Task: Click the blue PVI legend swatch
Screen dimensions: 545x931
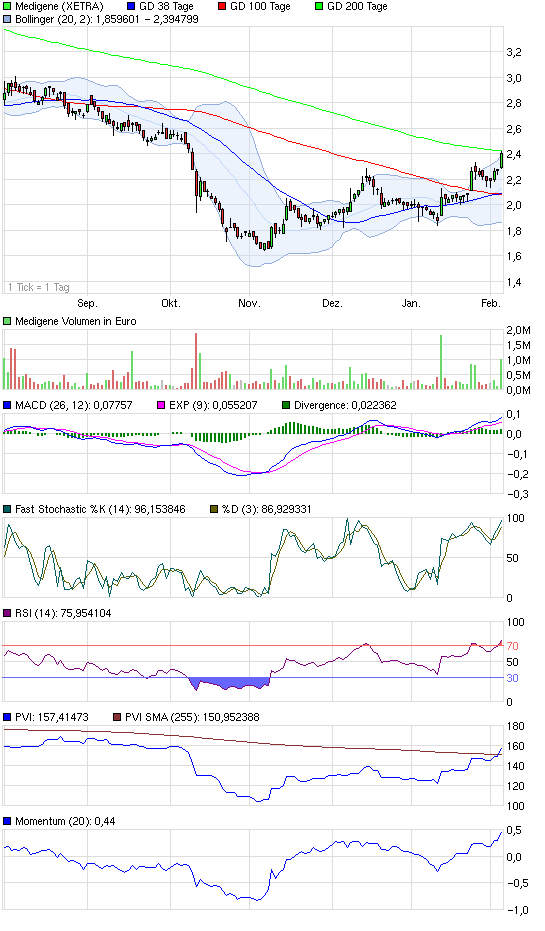Action: [x=7, y=717]
